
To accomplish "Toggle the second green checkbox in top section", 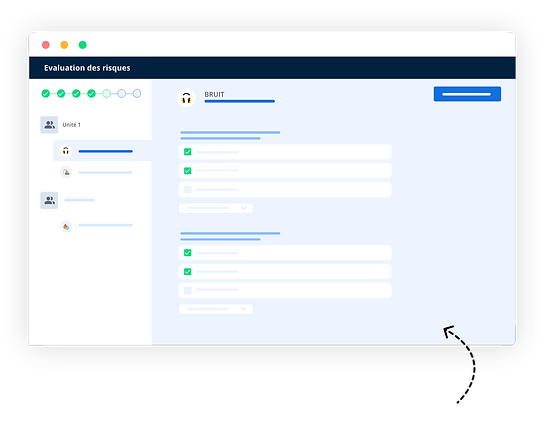I will (x=188, y=171).
